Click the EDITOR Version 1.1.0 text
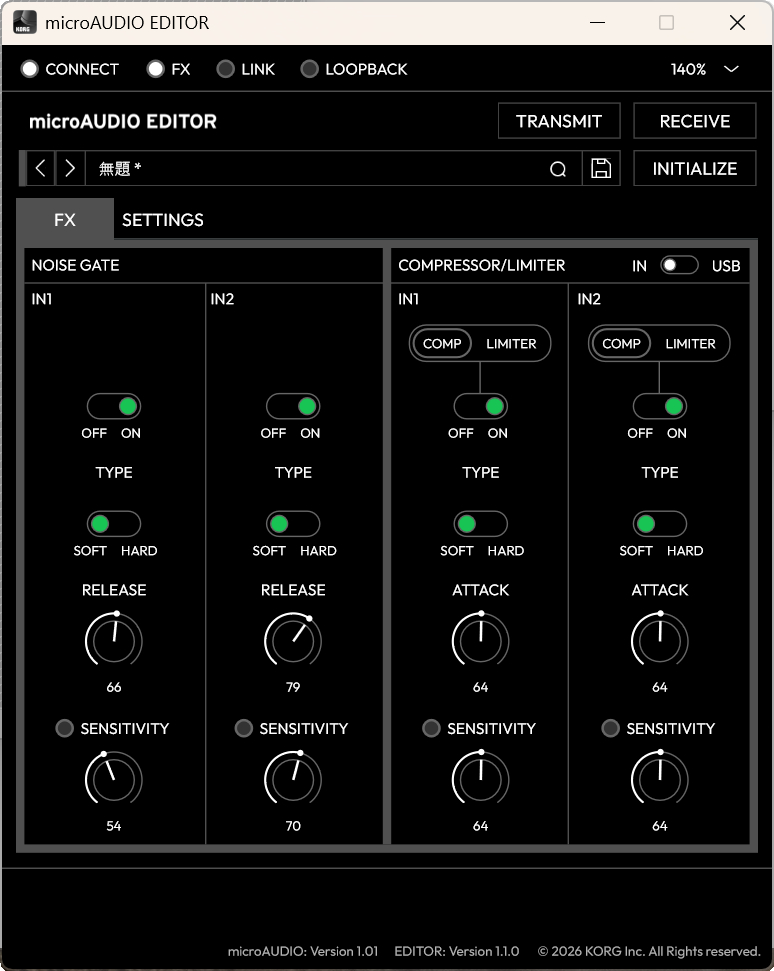Screen dimensions: 774x971 click(x=457, y=951)
